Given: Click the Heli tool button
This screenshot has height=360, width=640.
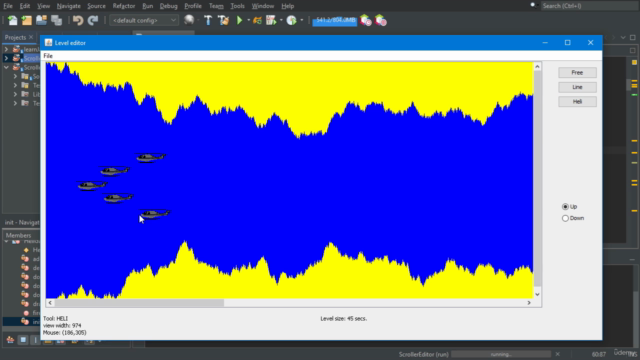Looking at the screenshot, I should 577,102.
